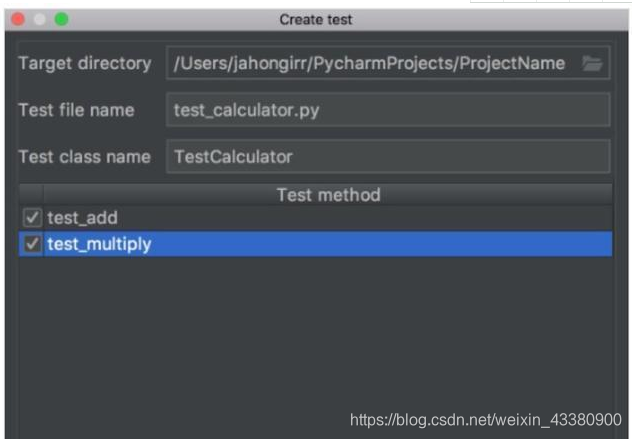Viewport: 632px width, 439px height.
Task: Click the empty area below test_multiply row
Action: point(300,330)
